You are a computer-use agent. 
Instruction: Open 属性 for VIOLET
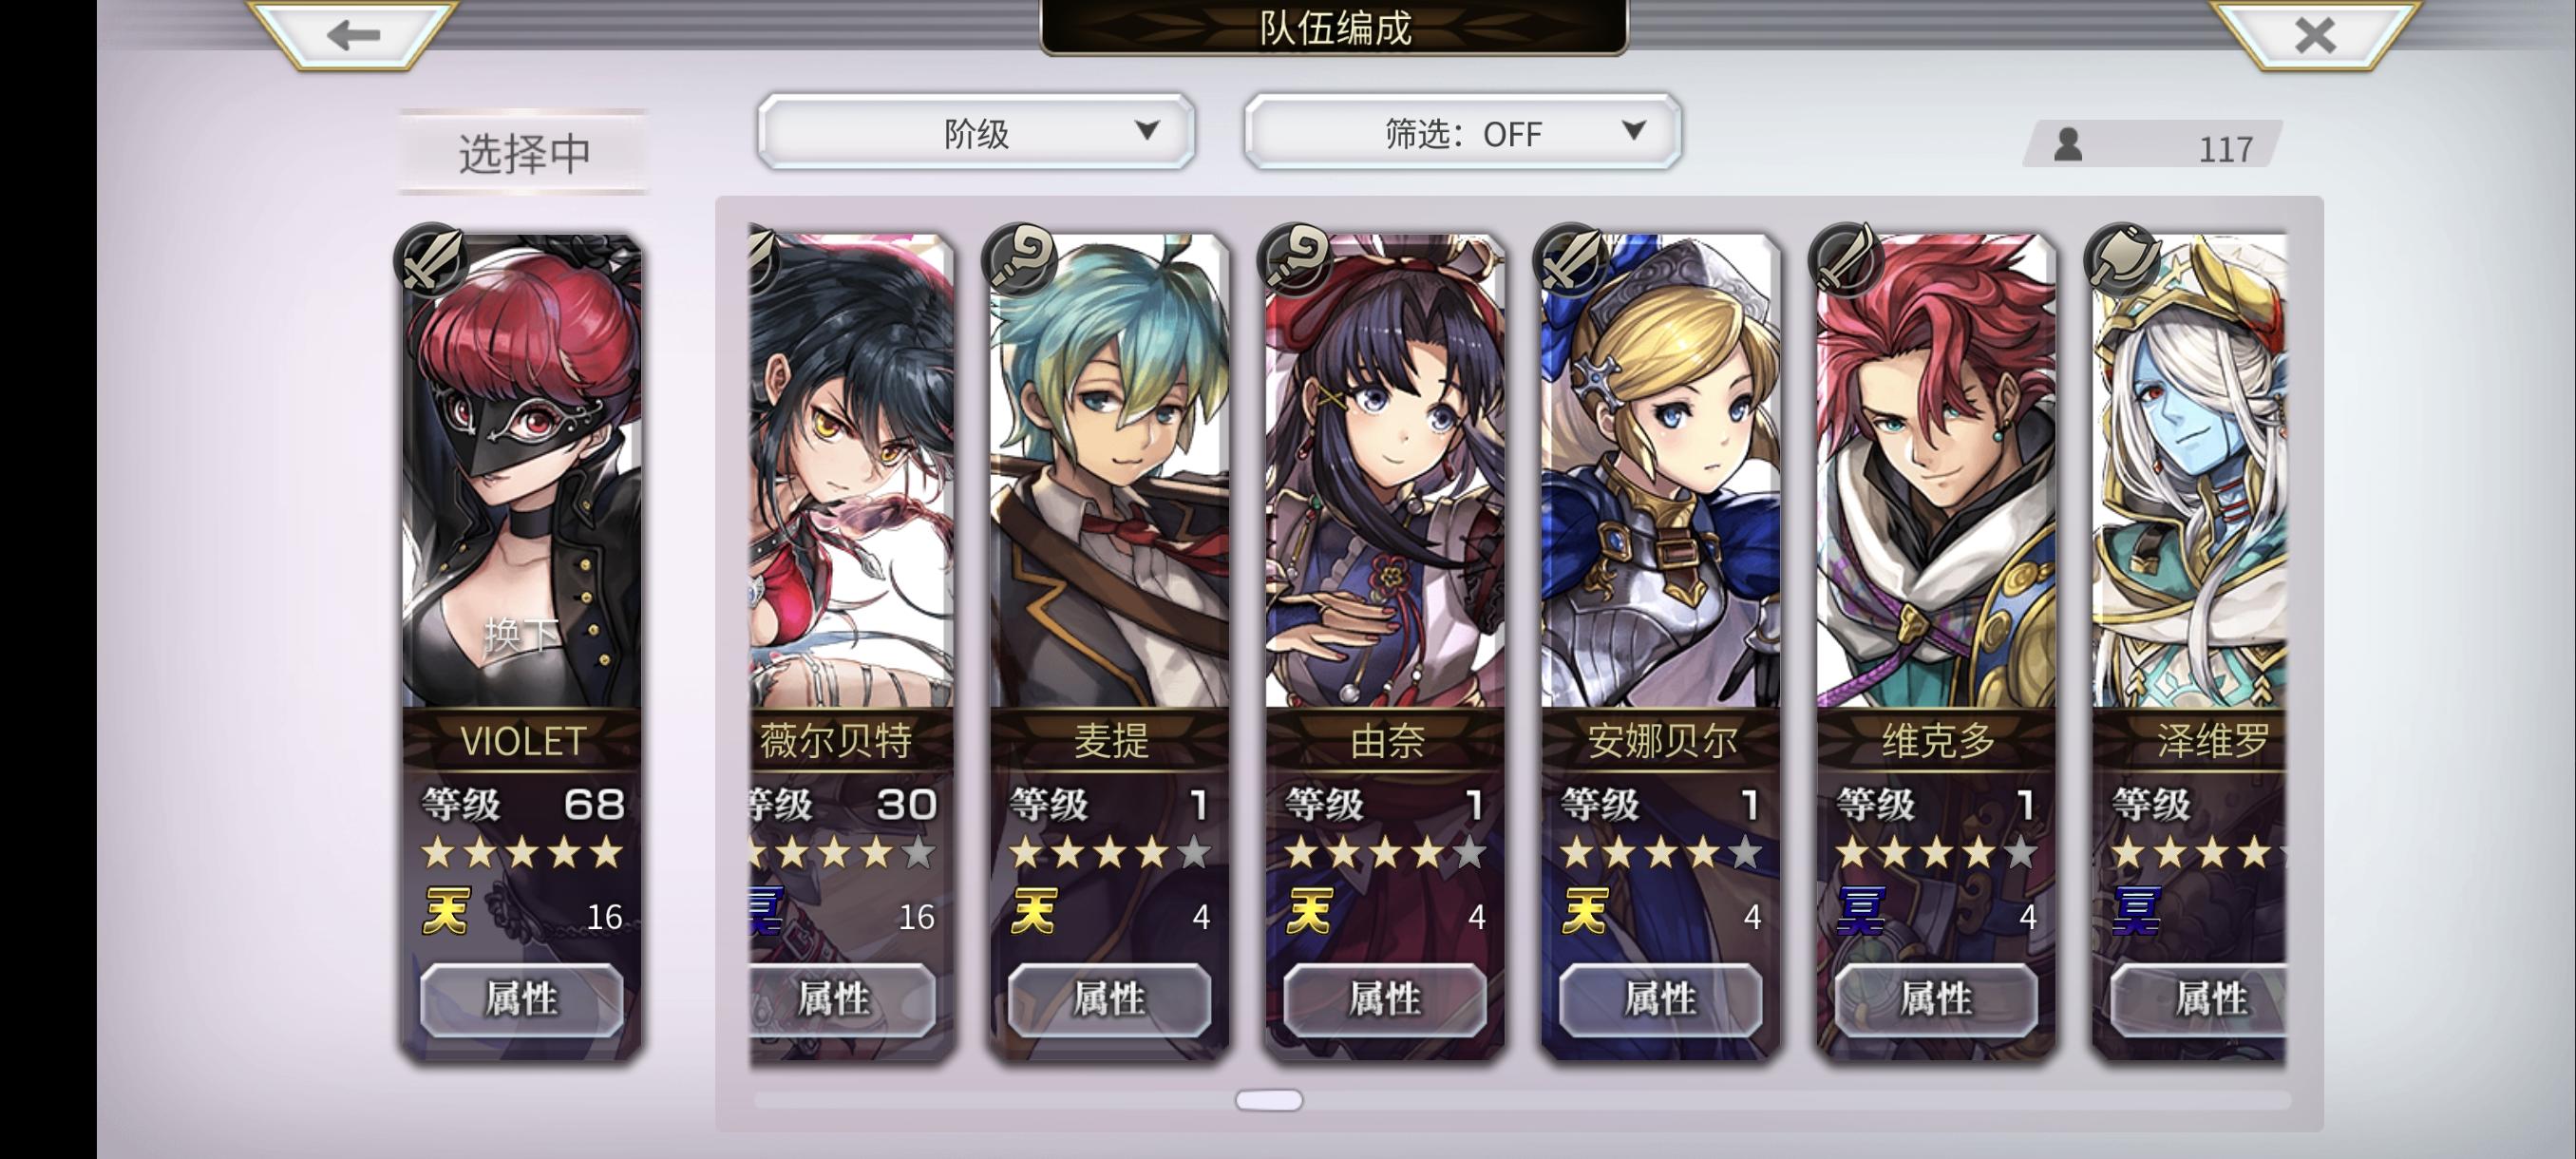[521, 999]
